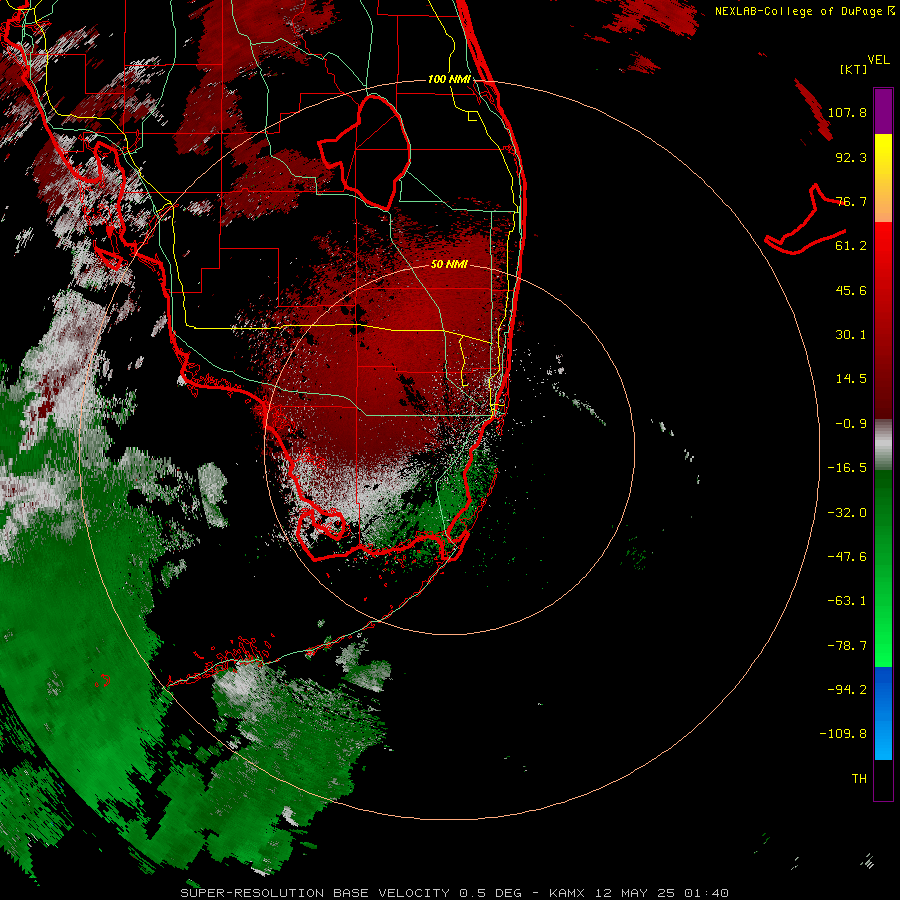This screenshot has width=900, height=900.
Task: Click the gray near-zero color bar segment
Action: pos(883,445)
